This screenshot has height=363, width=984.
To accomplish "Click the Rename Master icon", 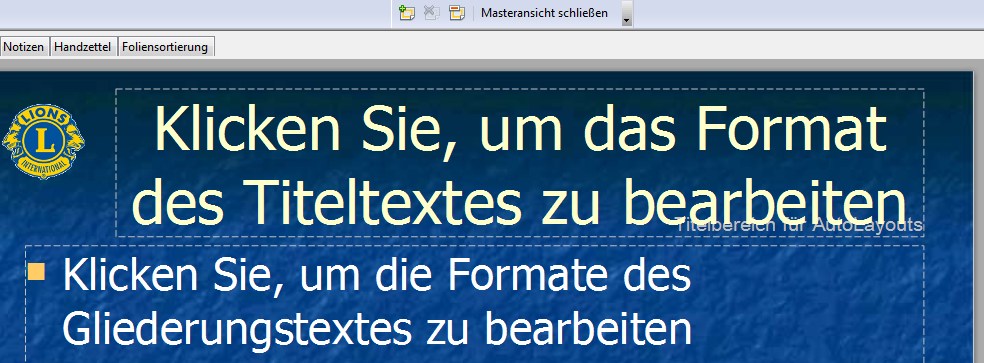I will (457, 13).
